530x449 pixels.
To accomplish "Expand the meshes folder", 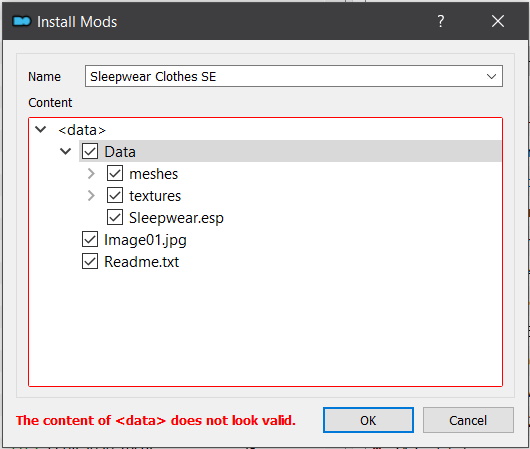I will [x=91, y=173].
